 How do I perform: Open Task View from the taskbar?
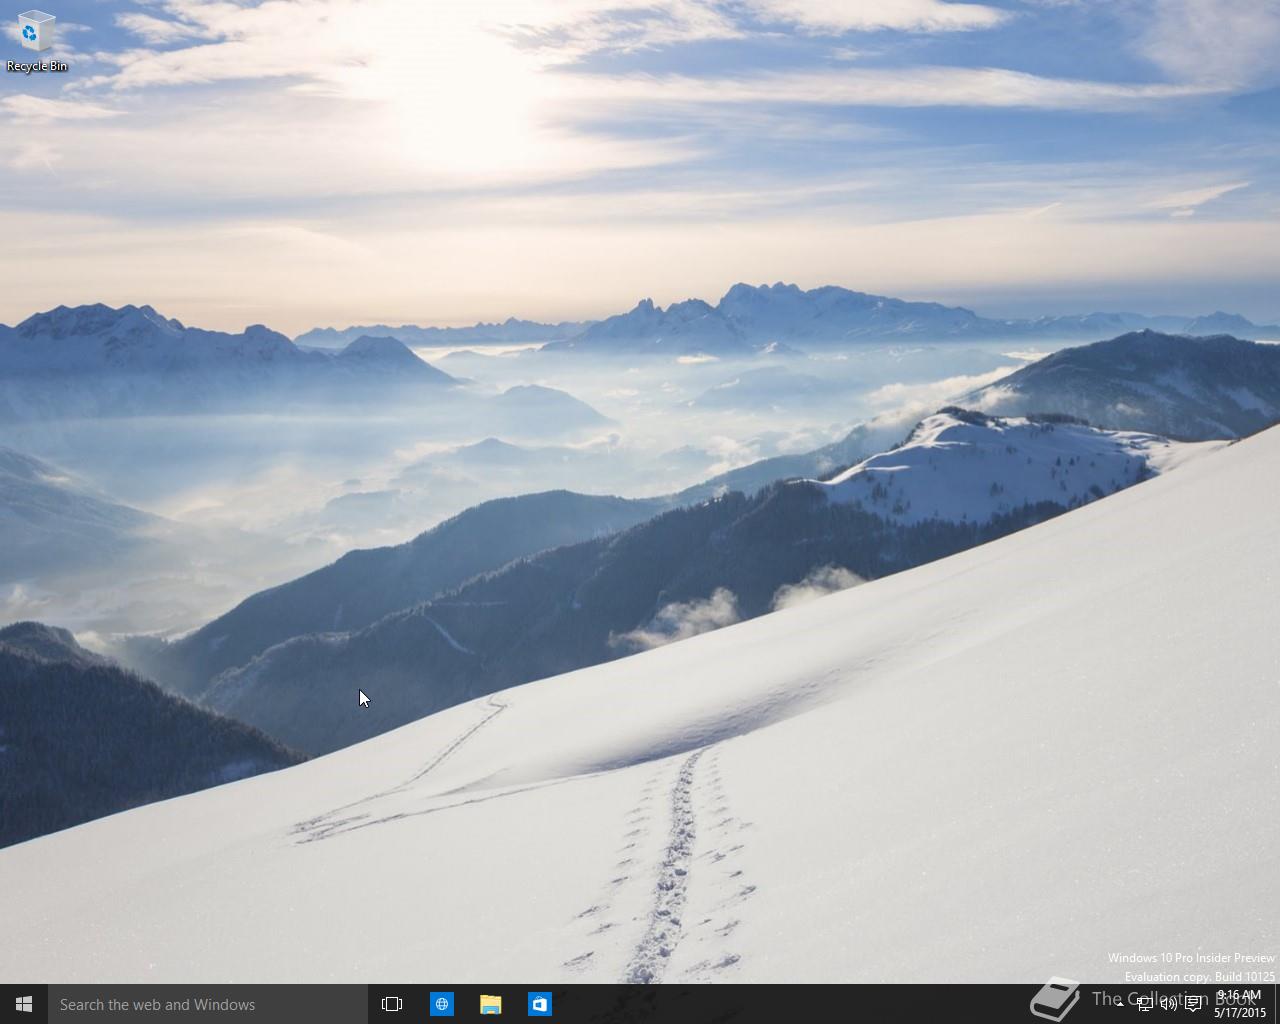(392, 1004)
